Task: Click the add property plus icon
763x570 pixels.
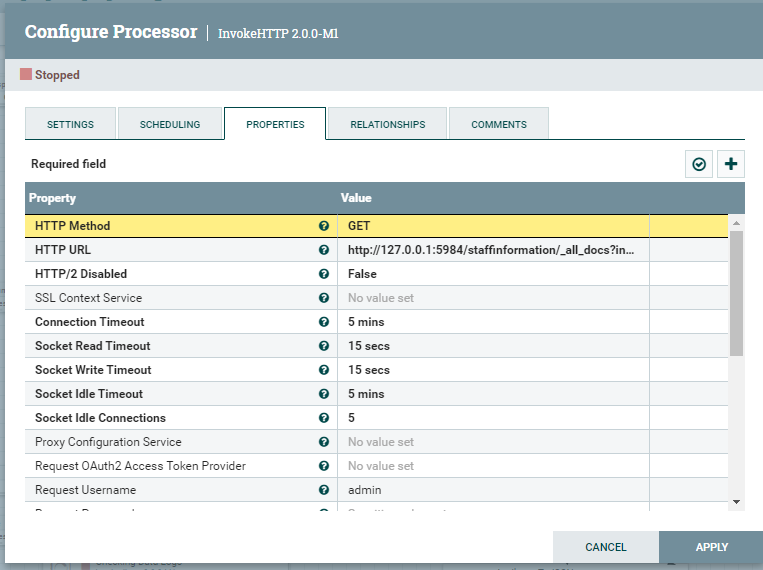Action: (x=731, y=164)
